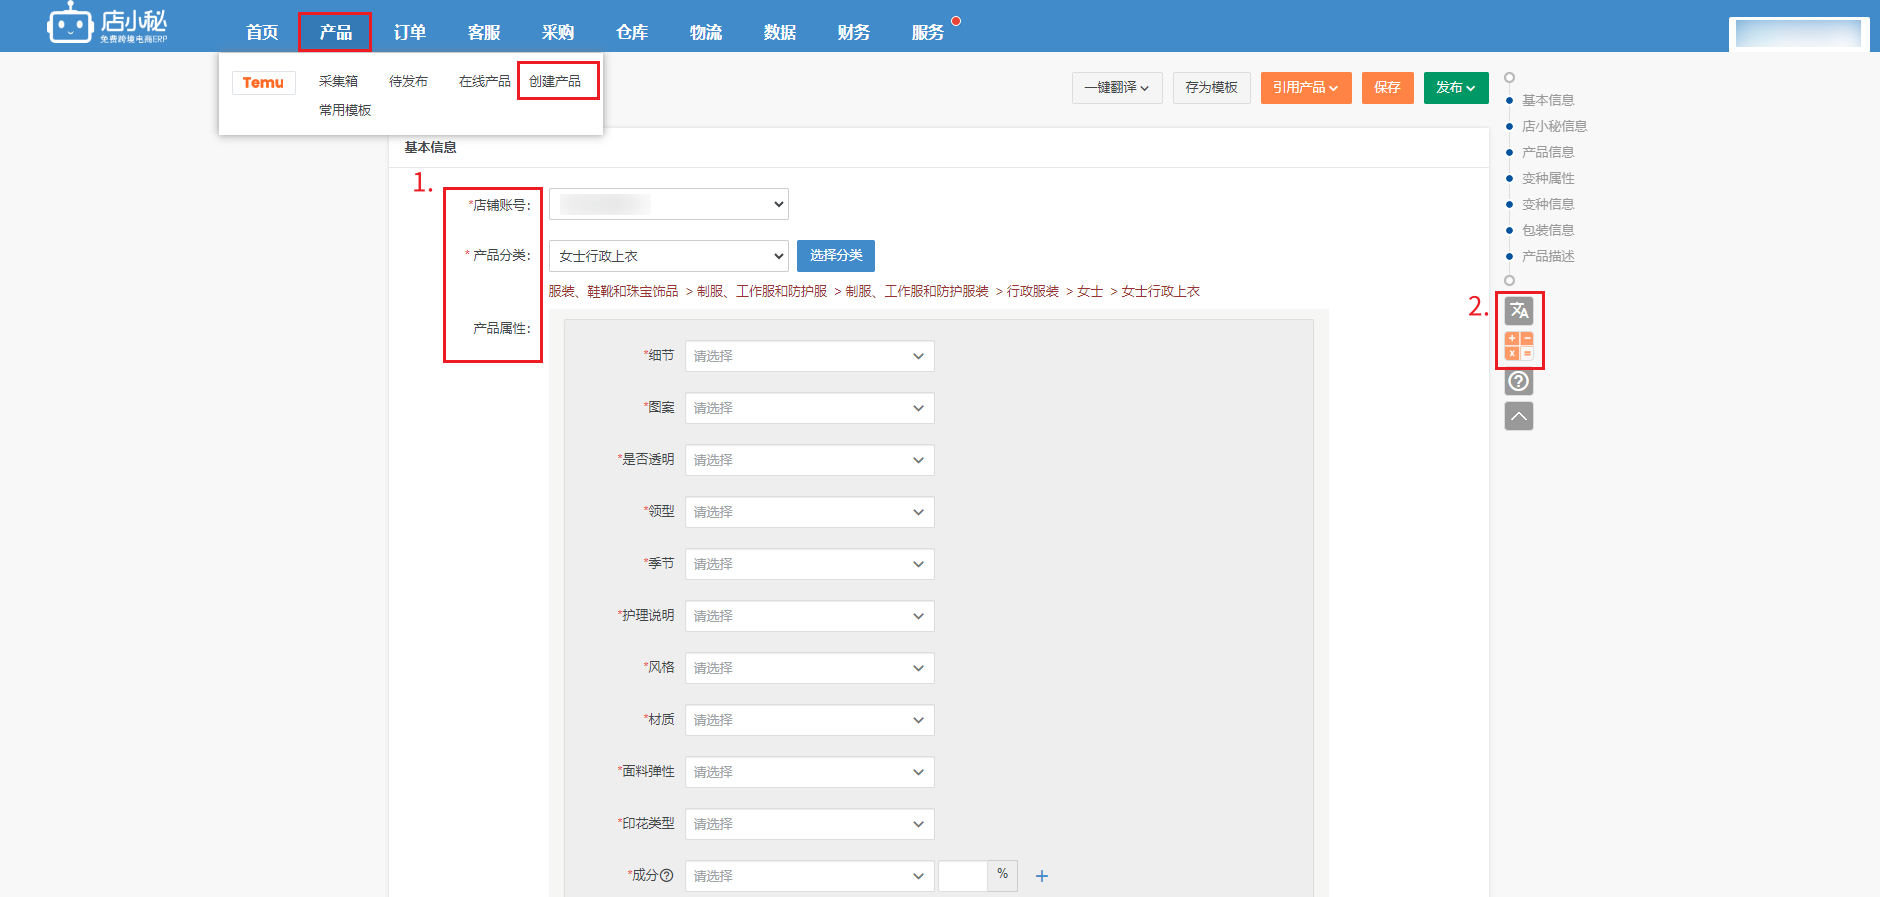This screenshot has width=1880, height=897.
Task: Open the 领型 attribute dropdown
Action: [810, 512]
